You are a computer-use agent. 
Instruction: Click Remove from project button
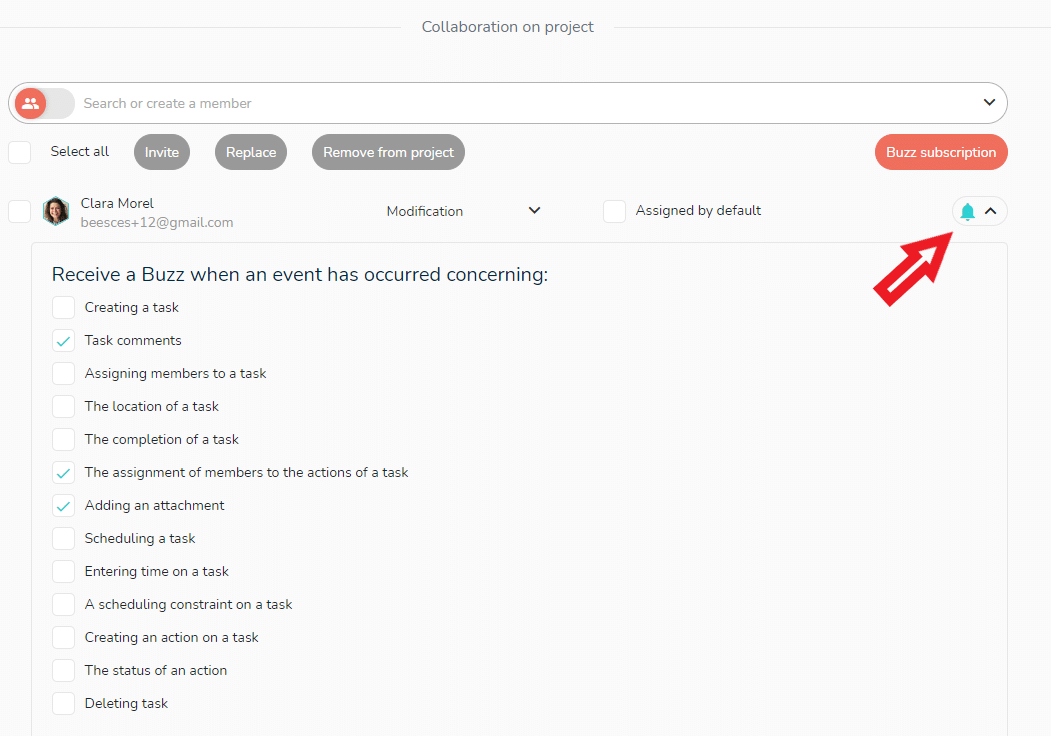point(388,152)
